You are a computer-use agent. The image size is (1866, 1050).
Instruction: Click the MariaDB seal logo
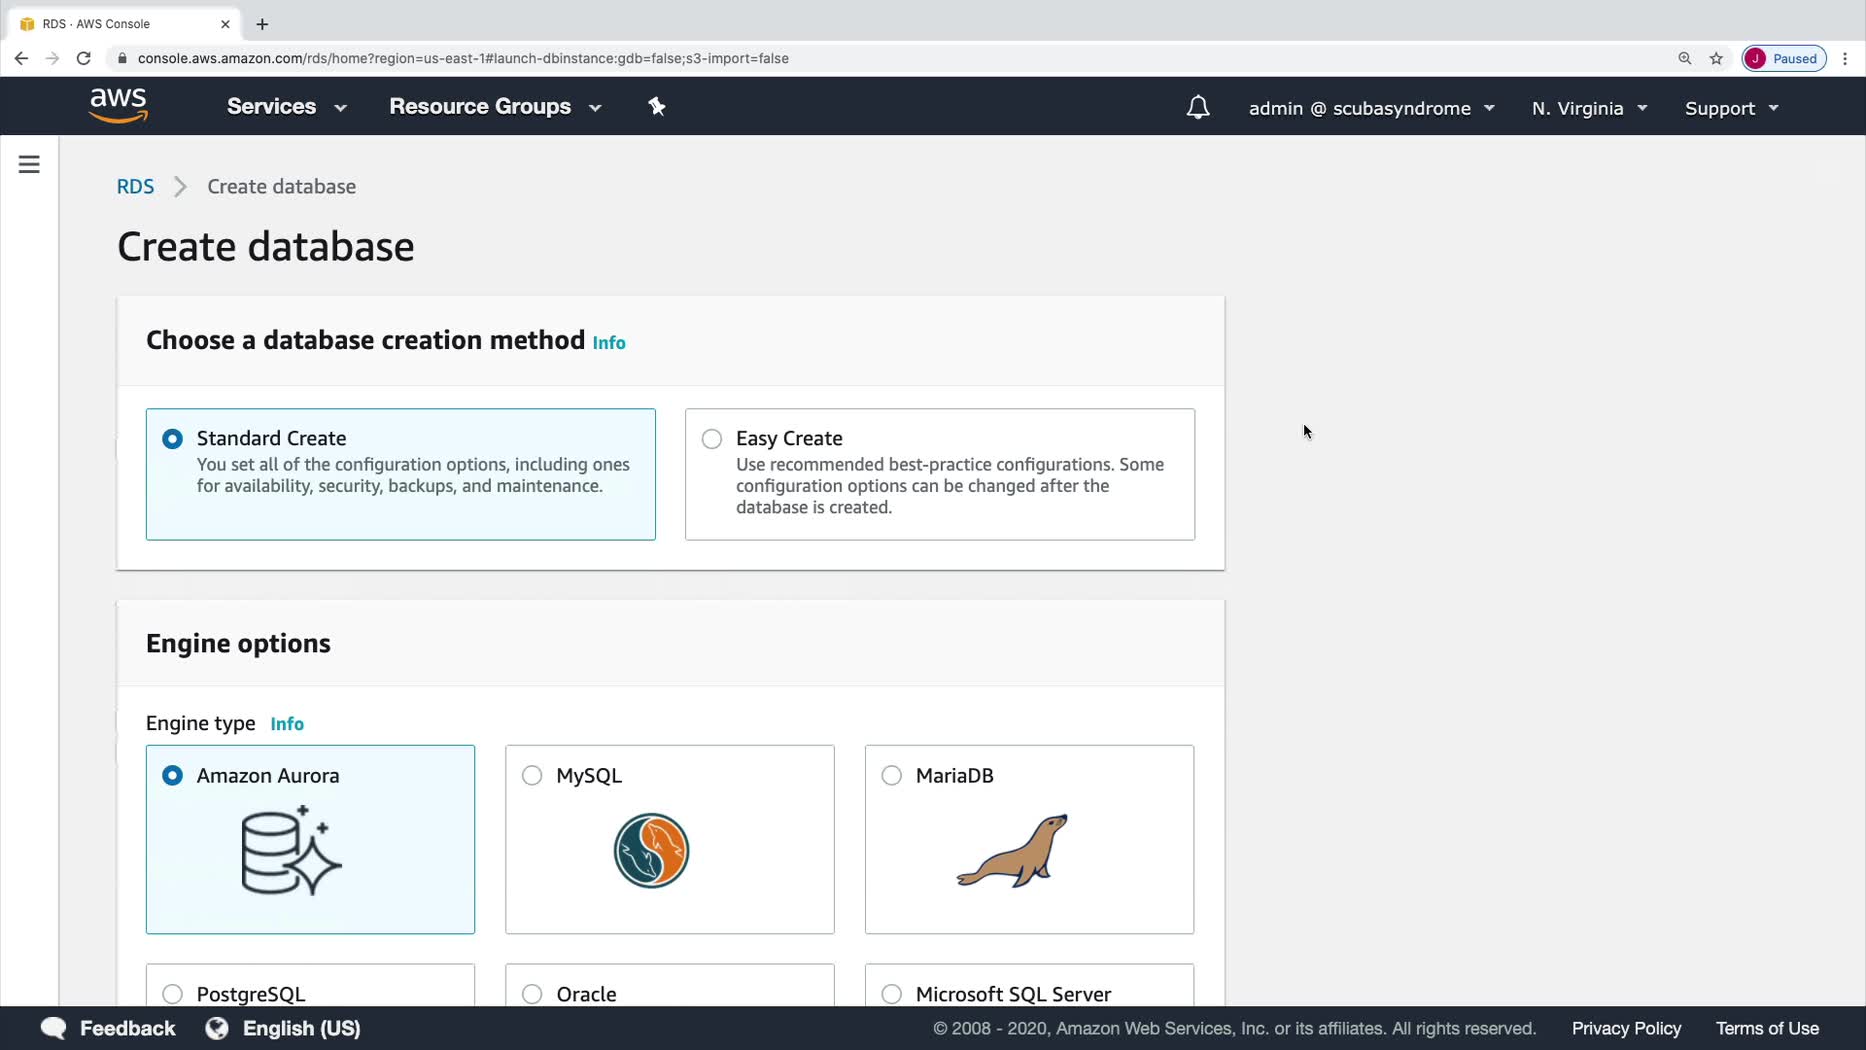click(1012, 851)
